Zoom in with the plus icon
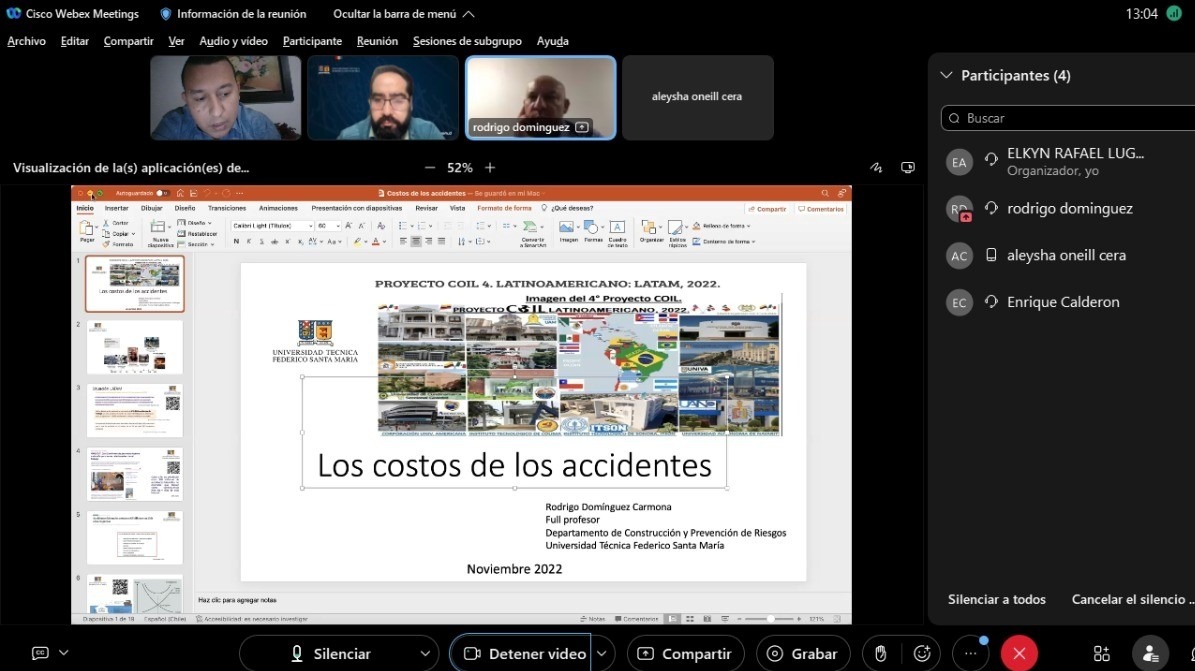The height and width of the screenshot is (671, 1195). tap(490, 168)
